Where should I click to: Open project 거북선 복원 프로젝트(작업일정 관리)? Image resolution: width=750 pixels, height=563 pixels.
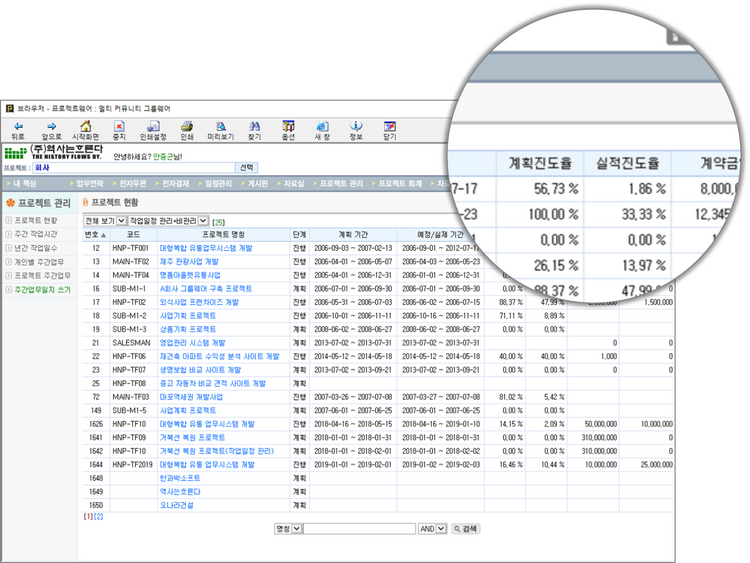pos(217,451)
